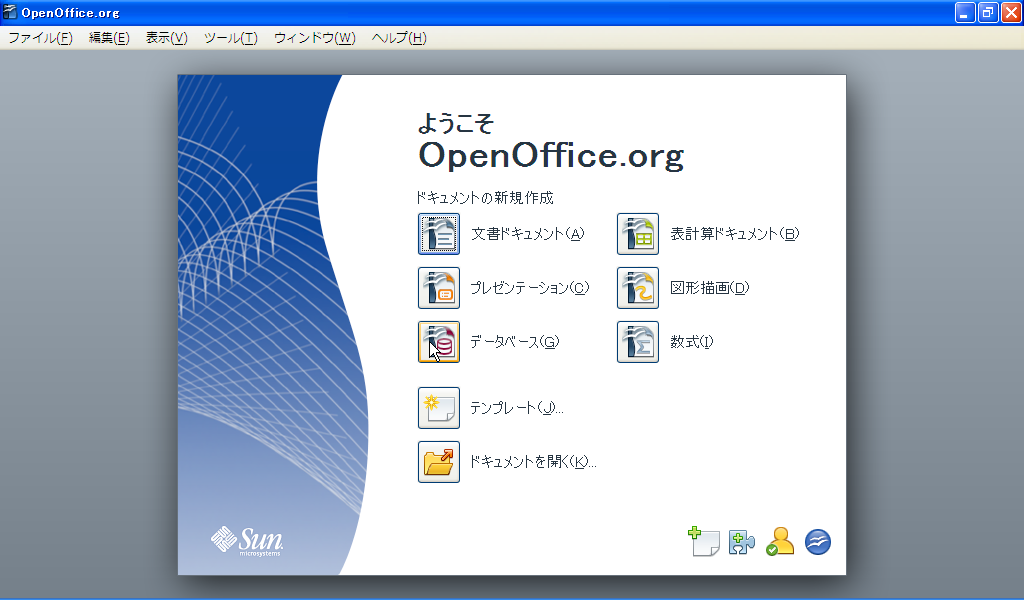This screenshot has height=600, width=1024.
Task: Start a new drawing via Draw icon
Action: pos(638,288)
